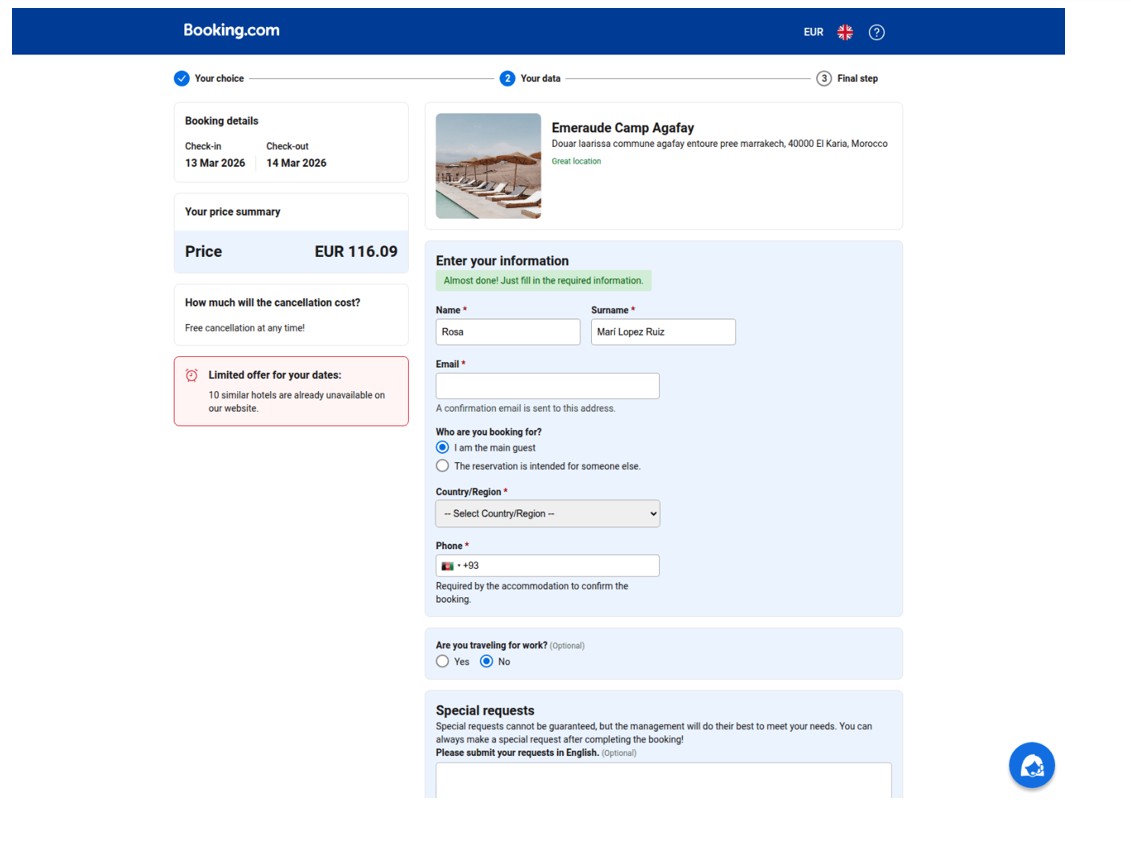Click the help question mark icon
This screenshot has height=850, width=1131.
(877, 32)
